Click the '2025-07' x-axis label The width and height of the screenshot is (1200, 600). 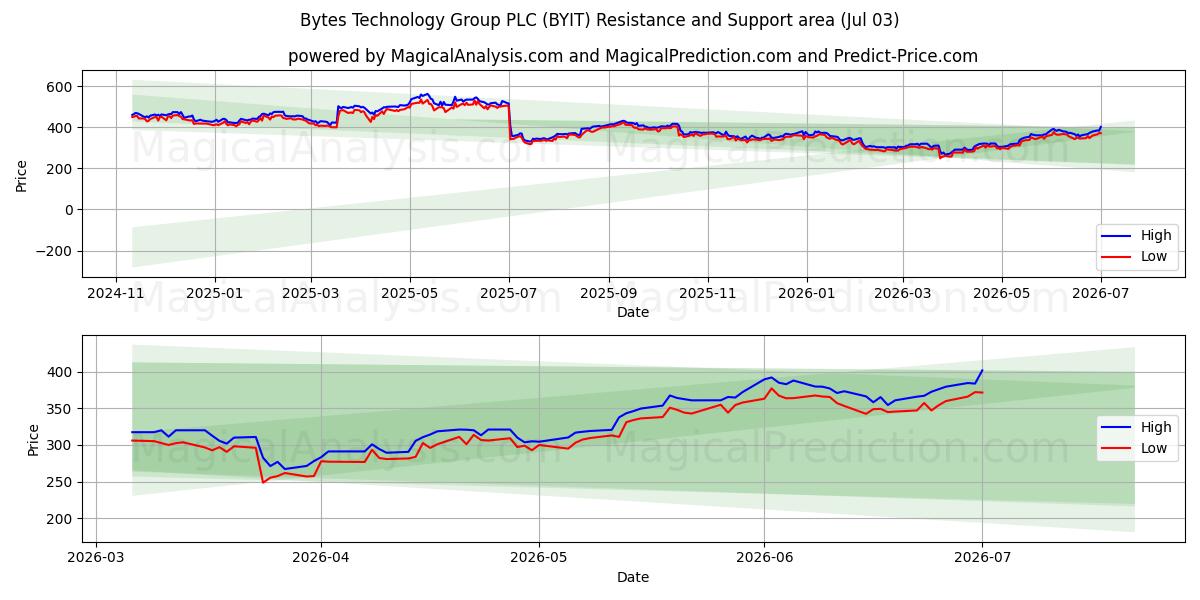(x=508, y=293)
